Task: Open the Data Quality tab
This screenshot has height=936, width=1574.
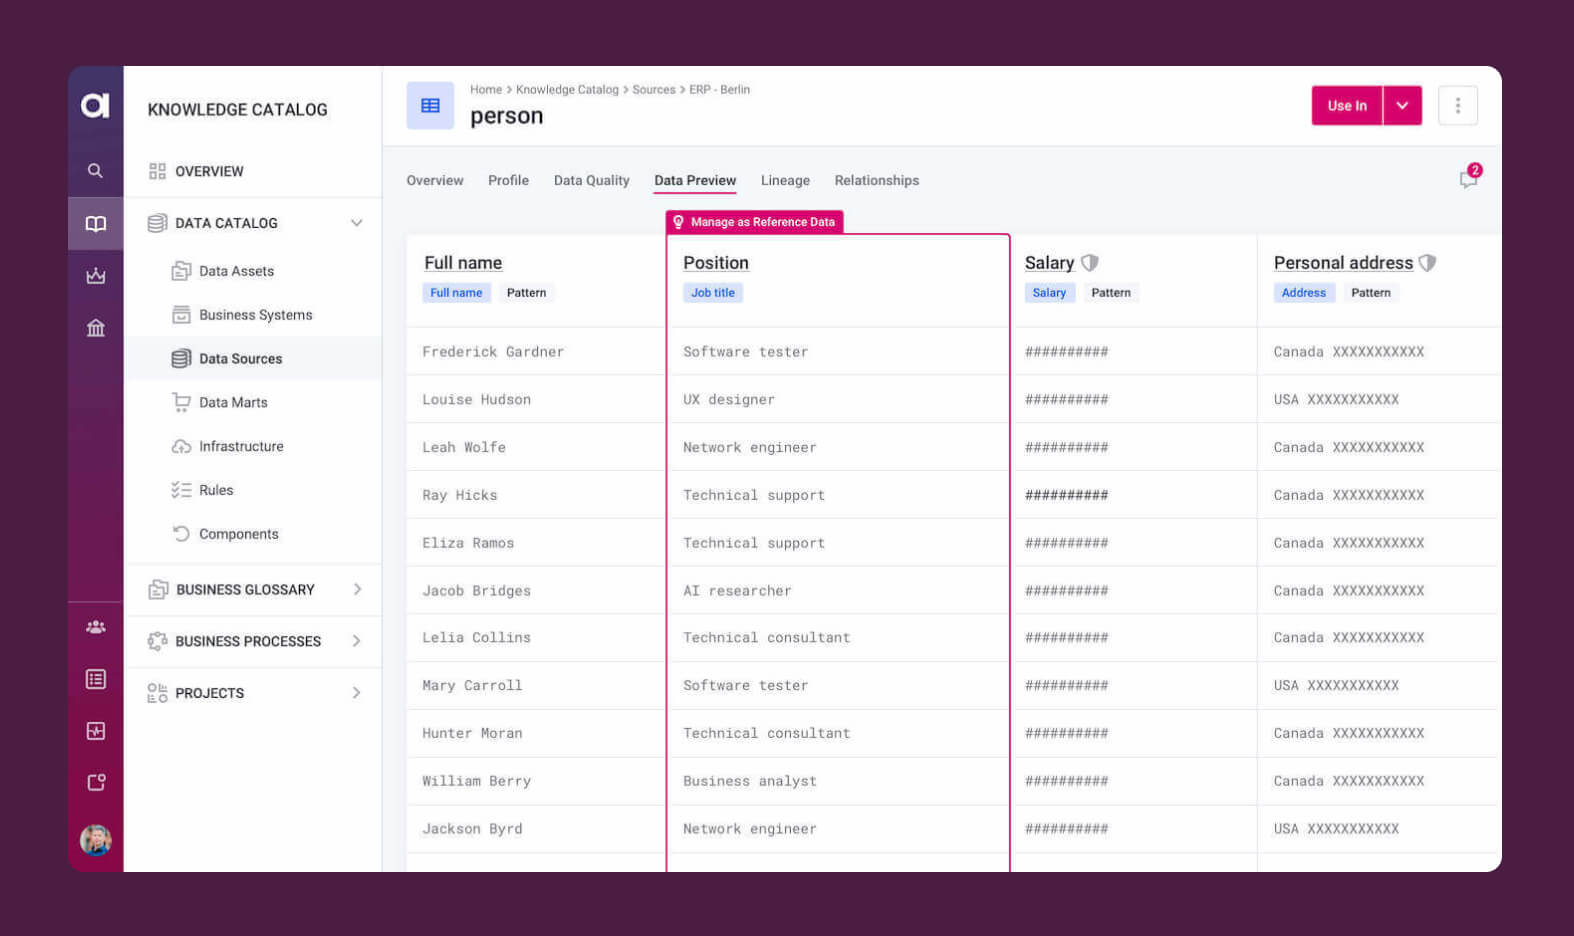Action: pyautogui.click(x=591, y=181)
